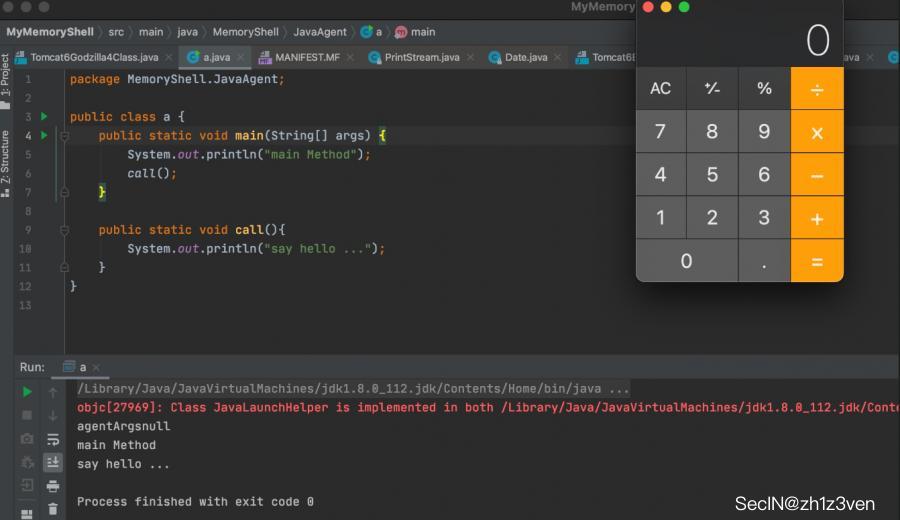
Task: Rerun program with green Run button
Action: tap(27, 392)
